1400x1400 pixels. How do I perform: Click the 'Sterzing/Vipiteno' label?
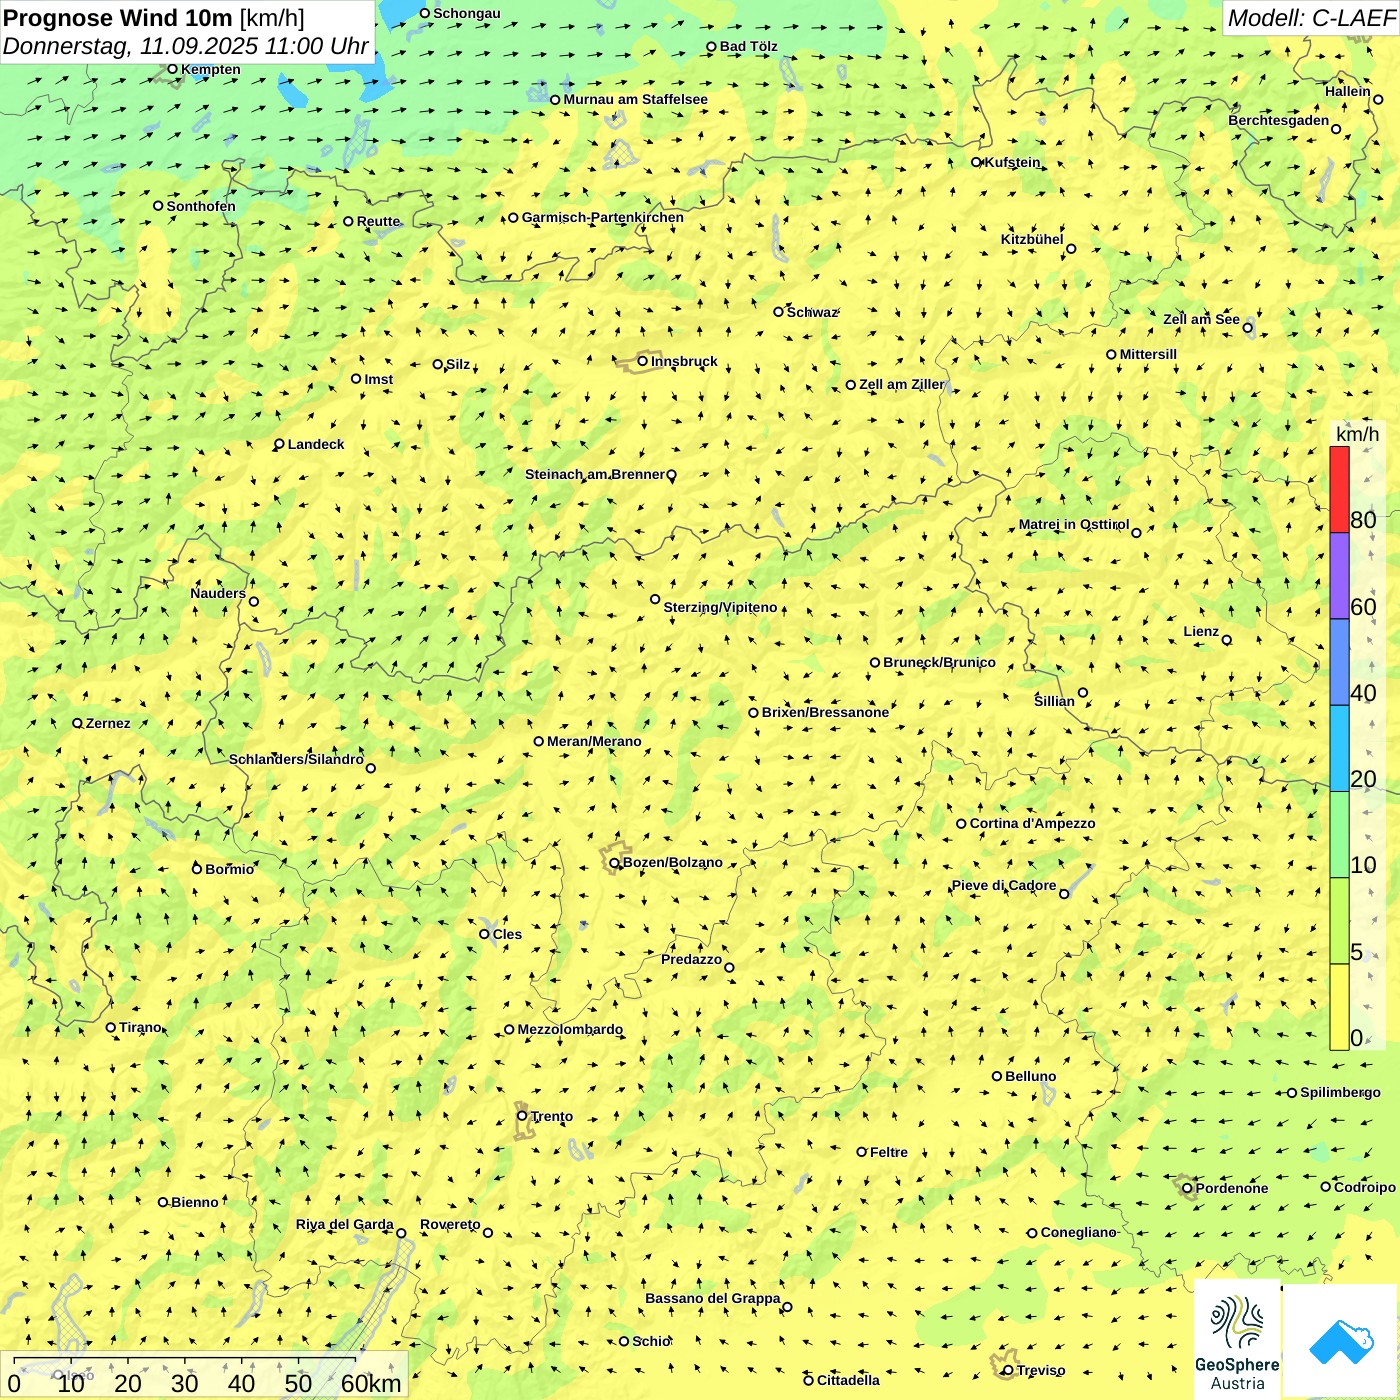point(720,607)
